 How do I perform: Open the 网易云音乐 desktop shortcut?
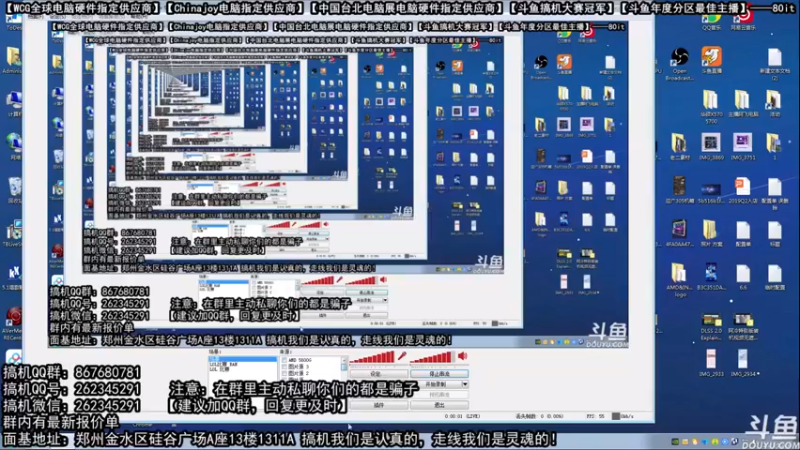pyautogui.click(x=743, y=22)
